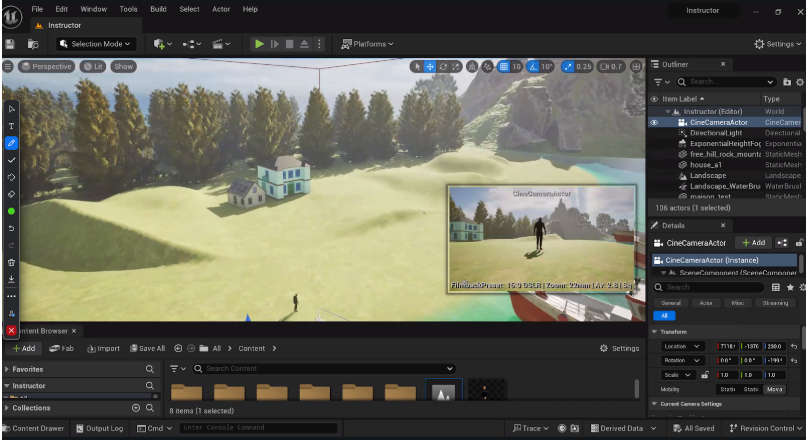This screenshot has width=806, height=440.
Task: Toggle world/local coordinate space icon
Action: tap(472, 66)
